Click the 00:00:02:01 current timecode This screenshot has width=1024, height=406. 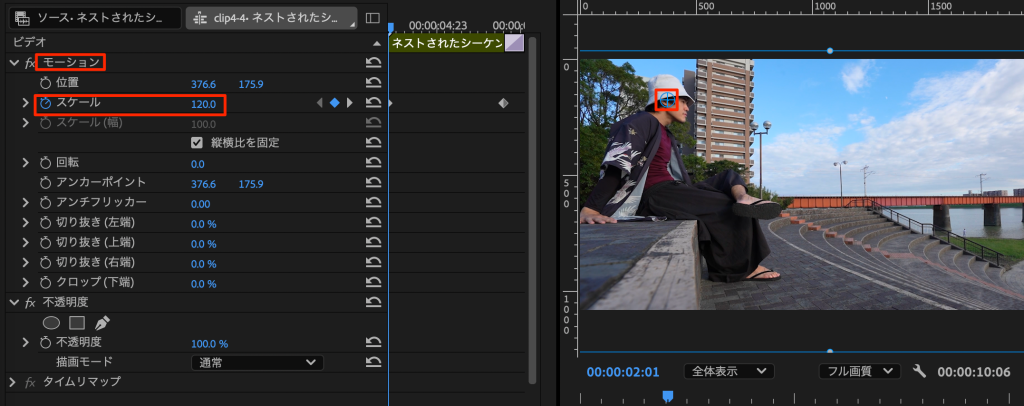(622, 372)
